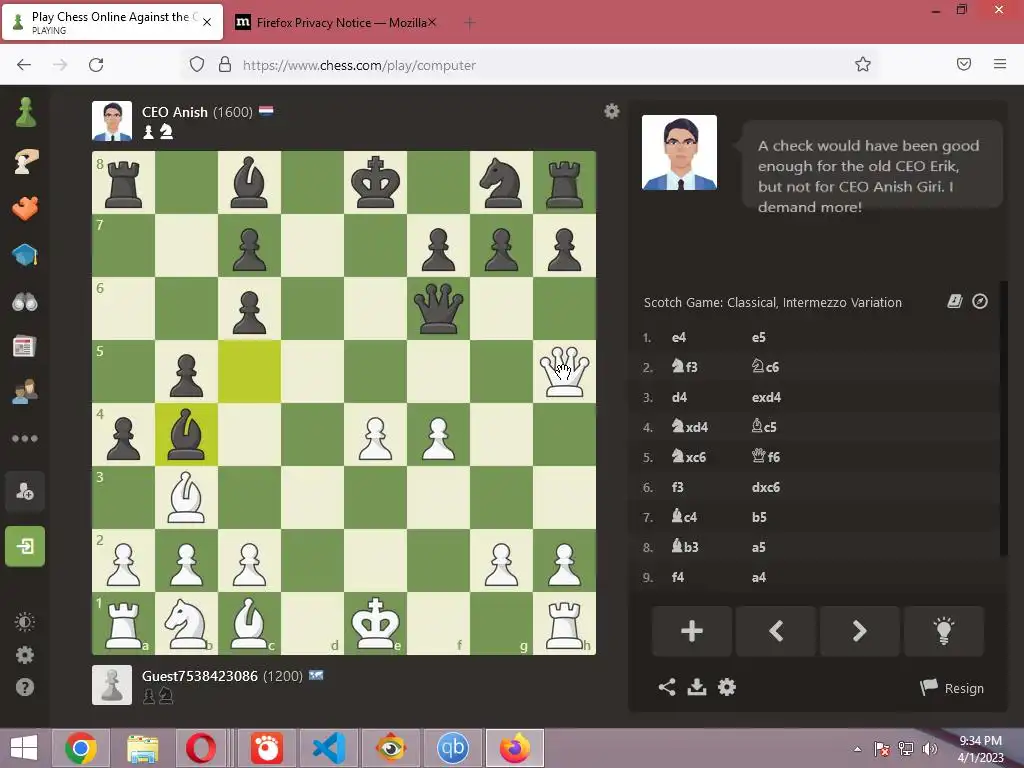Click the volume speaker tray icon
The width and height of the screenshot is (1024, 768).
click(929, 749)
